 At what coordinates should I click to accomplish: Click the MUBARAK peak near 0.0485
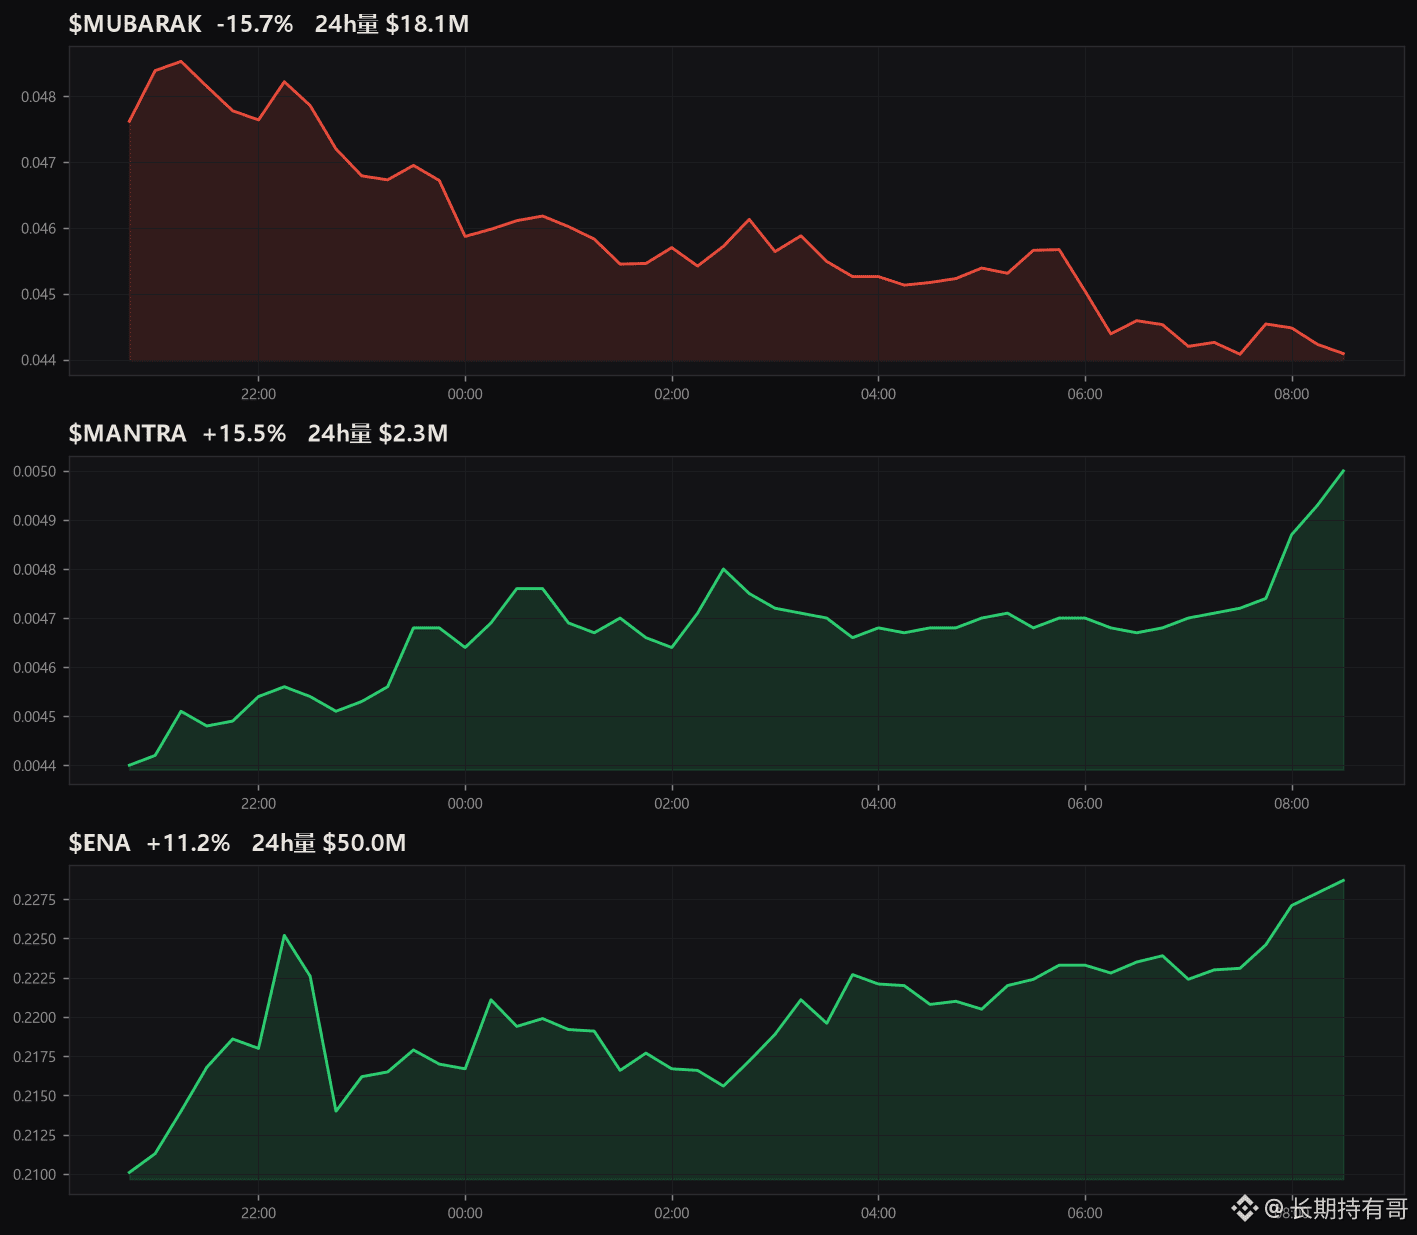point(180,61)
